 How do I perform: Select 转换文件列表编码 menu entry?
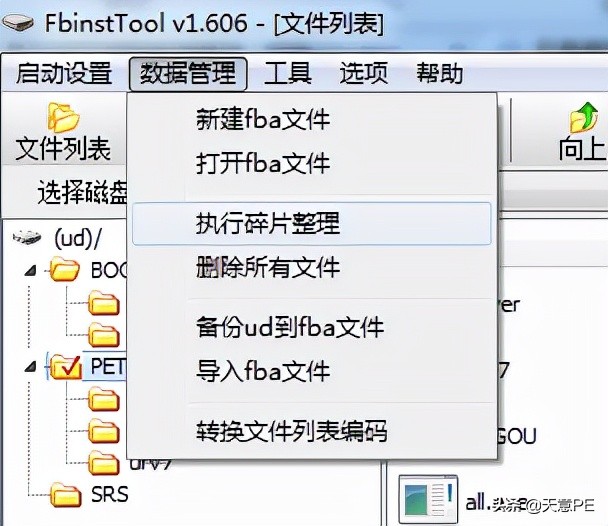coord(311,431)
